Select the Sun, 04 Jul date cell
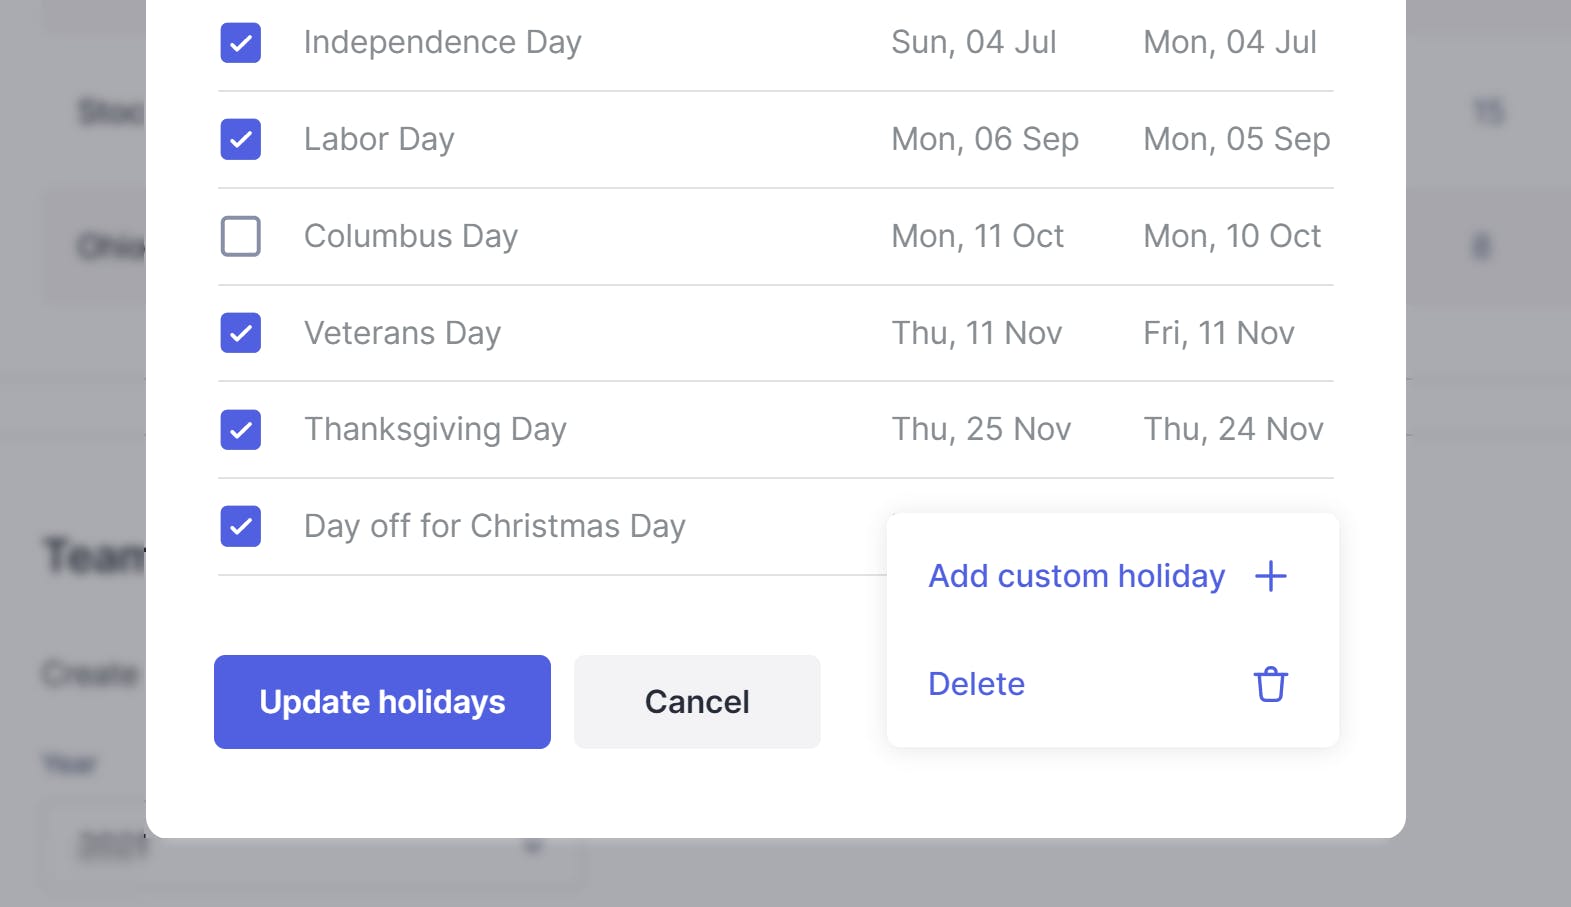 coord(973,42)
